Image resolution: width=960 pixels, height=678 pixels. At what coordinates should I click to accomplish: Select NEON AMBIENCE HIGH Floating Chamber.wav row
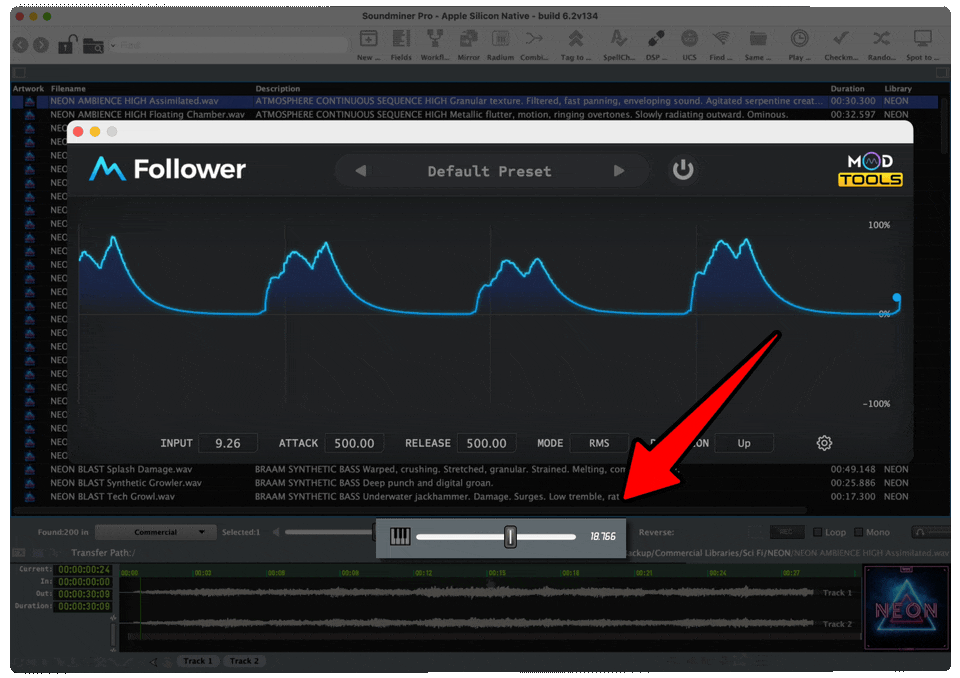click(x=475, y=115)
